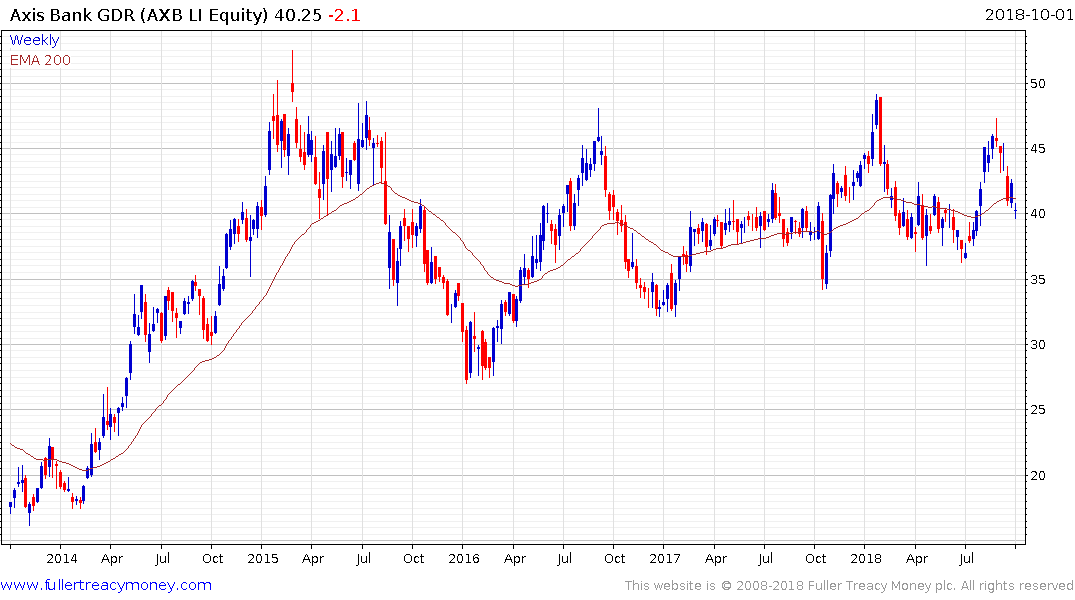Viewport: 1075px width, 600px height.
Task: Click the 2018-10-01 chart date
Action: (x=1028, y=15)
